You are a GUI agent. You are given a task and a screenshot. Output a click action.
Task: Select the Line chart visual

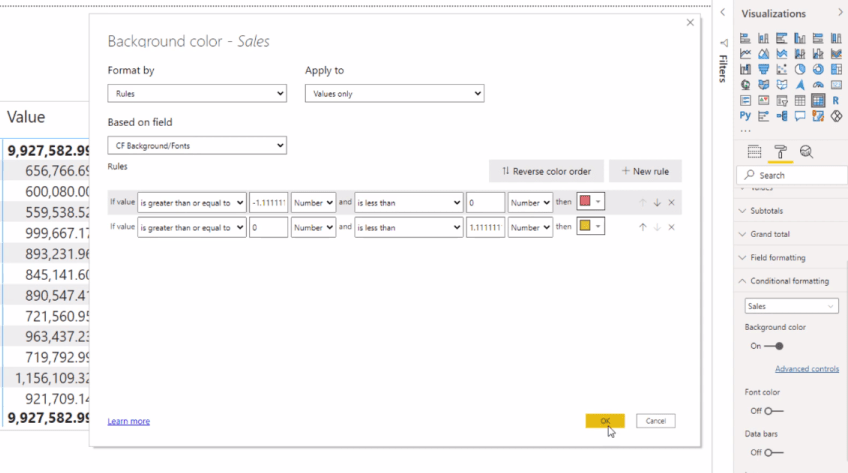[x=745, y=54]
